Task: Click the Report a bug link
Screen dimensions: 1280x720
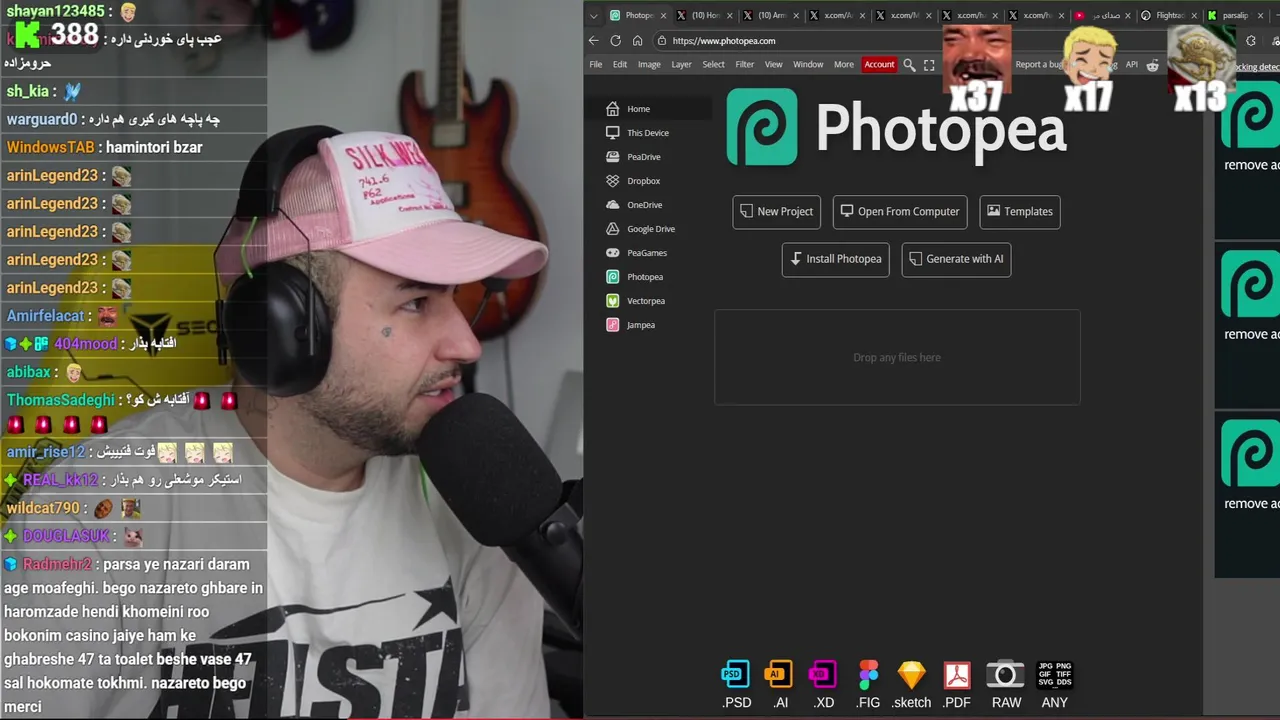Action: (1039, 65)
